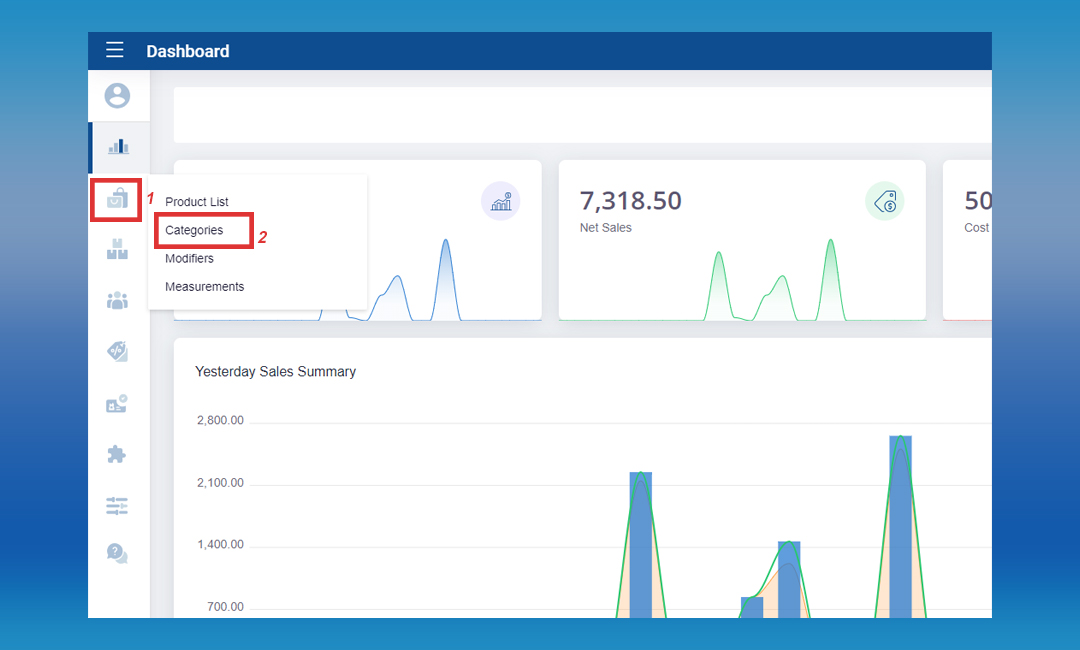This screenshot has width=1080, height=650.
Task: Click the 7,318.50 Net Sales value
Action: click(x=630, y=201)
